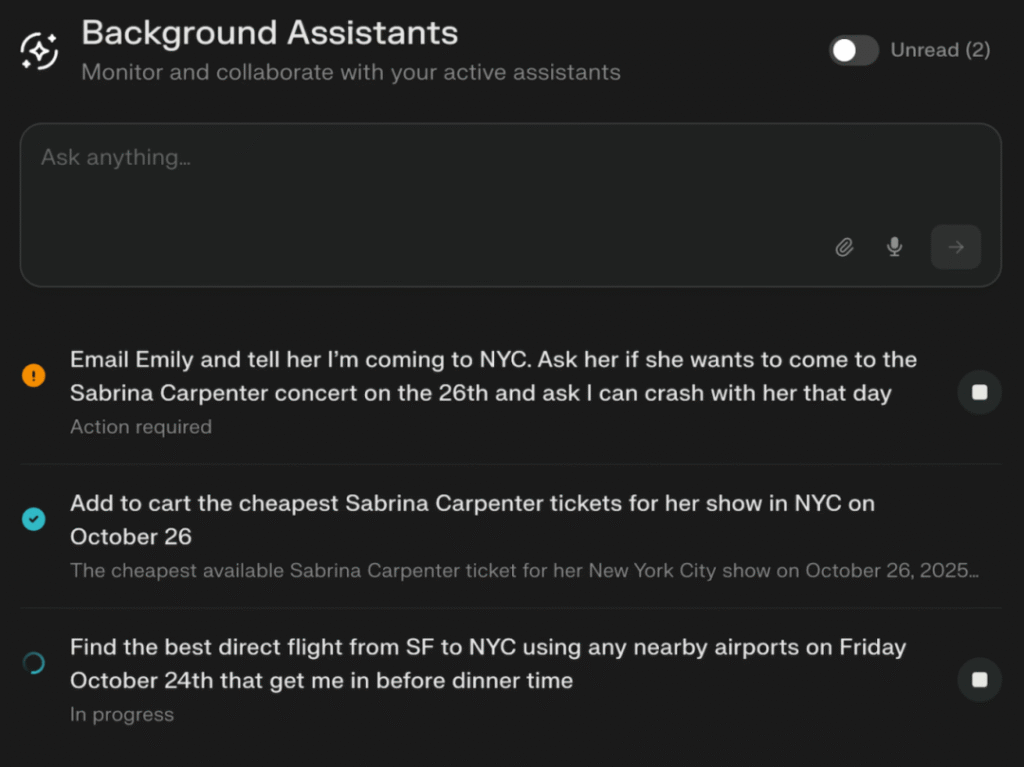
Task: Stop the flight search assistant task
Action: pos(980,680)
